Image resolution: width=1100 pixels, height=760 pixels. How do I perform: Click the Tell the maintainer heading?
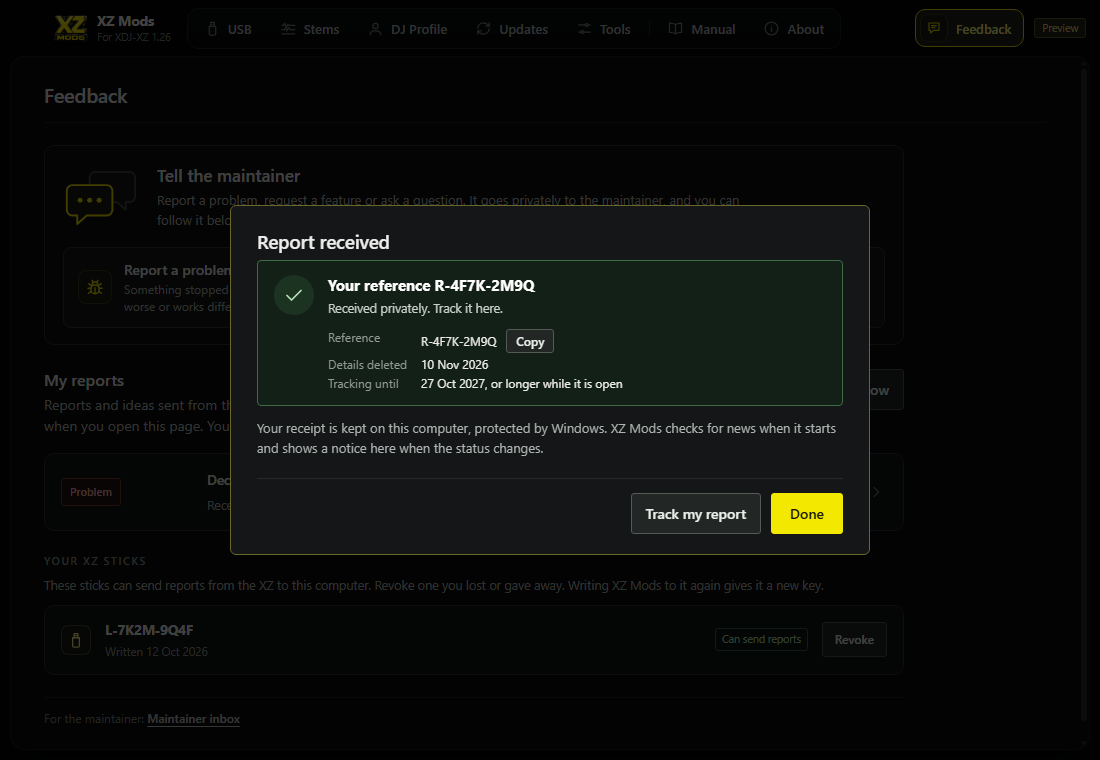pos(228,176)
